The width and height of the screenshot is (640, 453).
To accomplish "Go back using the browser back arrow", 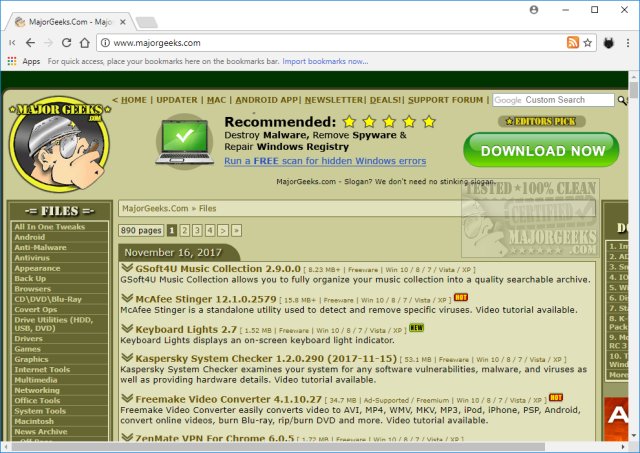I will pos(31,43).
